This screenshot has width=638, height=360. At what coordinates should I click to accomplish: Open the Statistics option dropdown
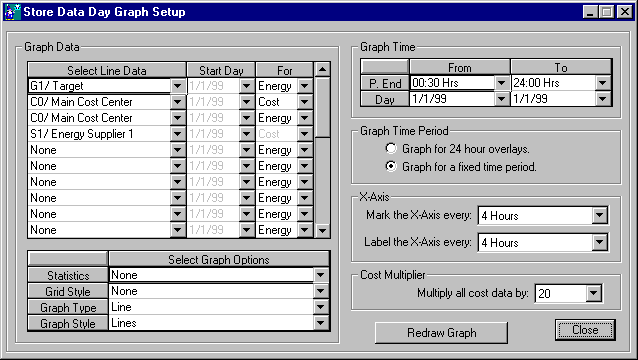tap(321, 275)
